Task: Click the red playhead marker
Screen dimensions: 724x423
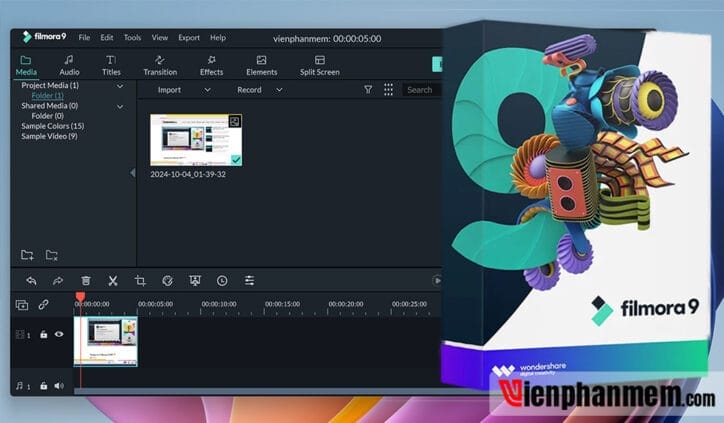Action: (x=80, y=297)
